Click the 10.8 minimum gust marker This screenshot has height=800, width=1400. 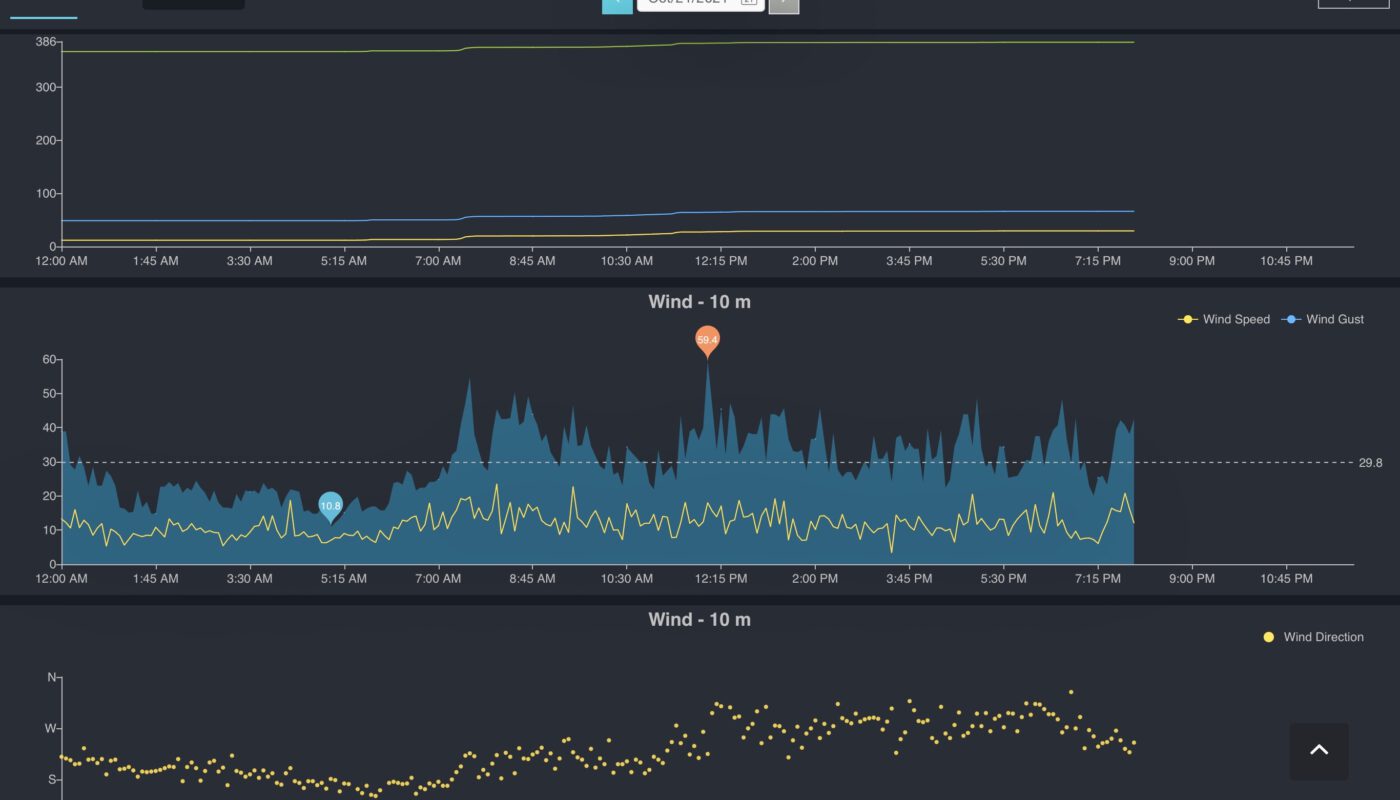pos(330,507)
